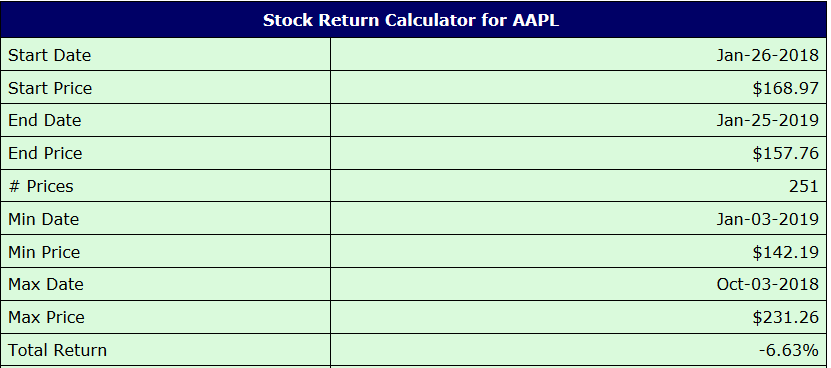Image resolution: width=831 pixels, height=368 pixels.
Task: Click the 251 prices count value
Action: coord(803,186)
